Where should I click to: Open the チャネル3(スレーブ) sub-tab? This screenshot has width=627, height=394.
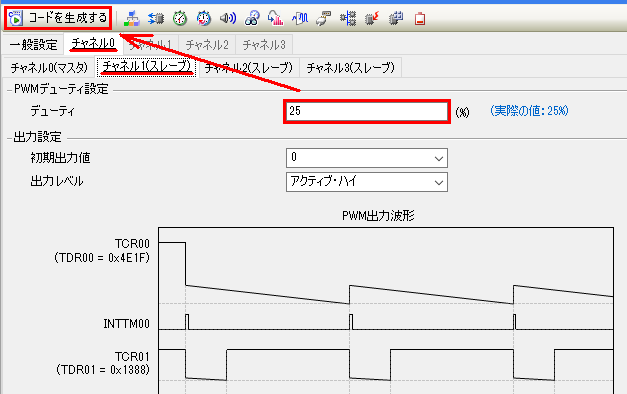(x=351, y=68)
